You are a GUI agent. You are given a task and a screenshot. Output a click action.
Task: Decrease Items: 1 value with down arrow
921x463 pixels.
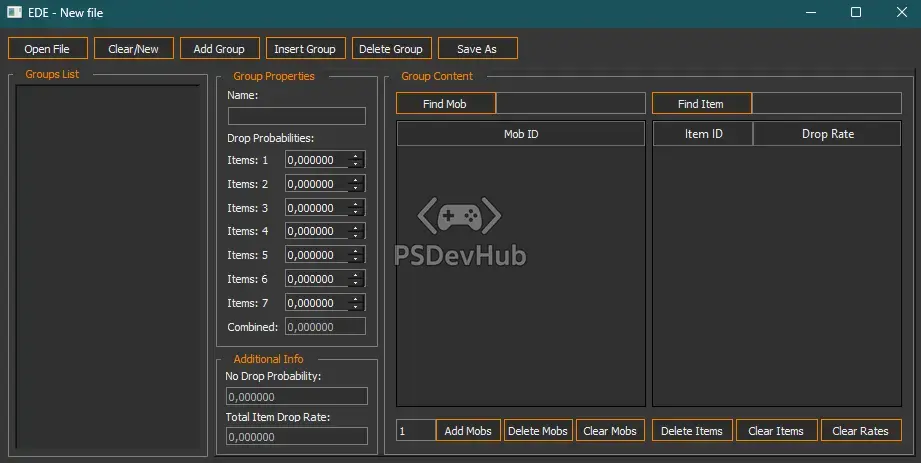pyautogui.click(x=356, y=164)
